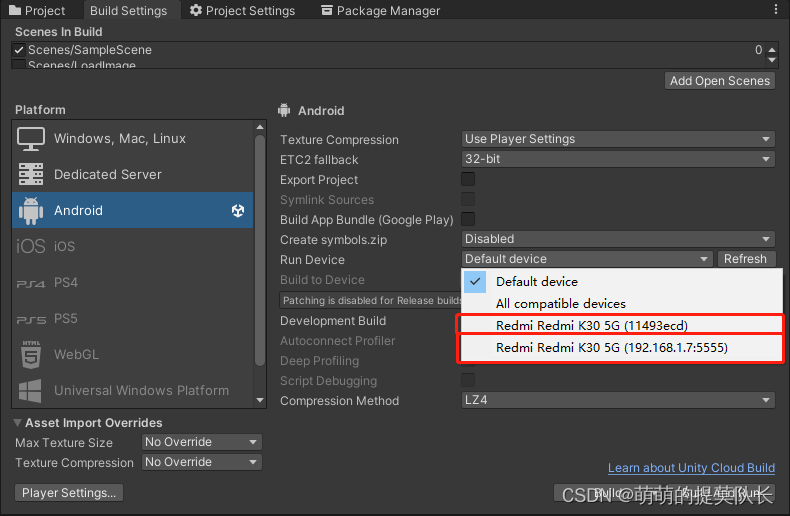Open the panel kebab menu icon
The width and height of the screenshot is (790, 516).
[x=777, y=9]
